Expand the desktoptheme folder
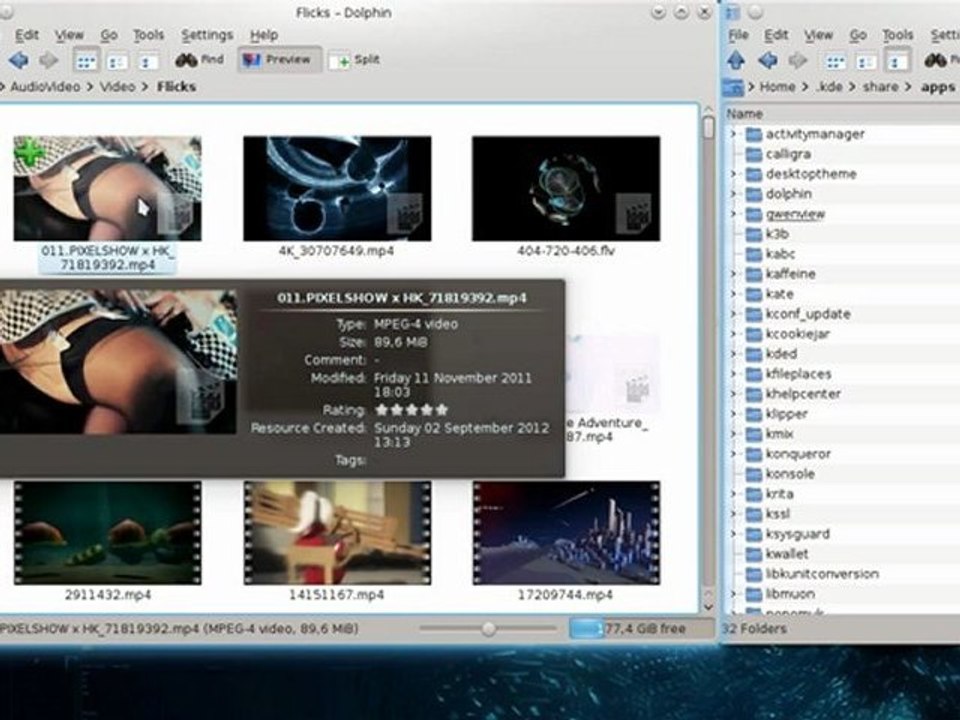The height and width of the screenshot is (720, 960). tap(733, 174)
